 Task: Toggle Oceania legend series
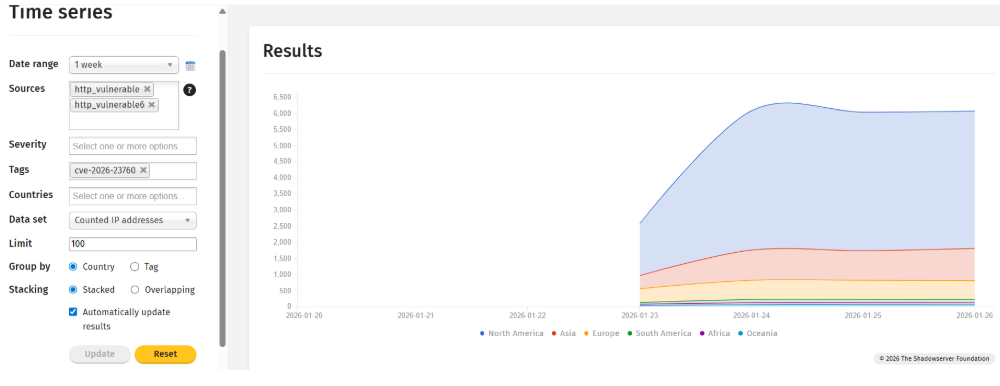(x=758, y=334)
